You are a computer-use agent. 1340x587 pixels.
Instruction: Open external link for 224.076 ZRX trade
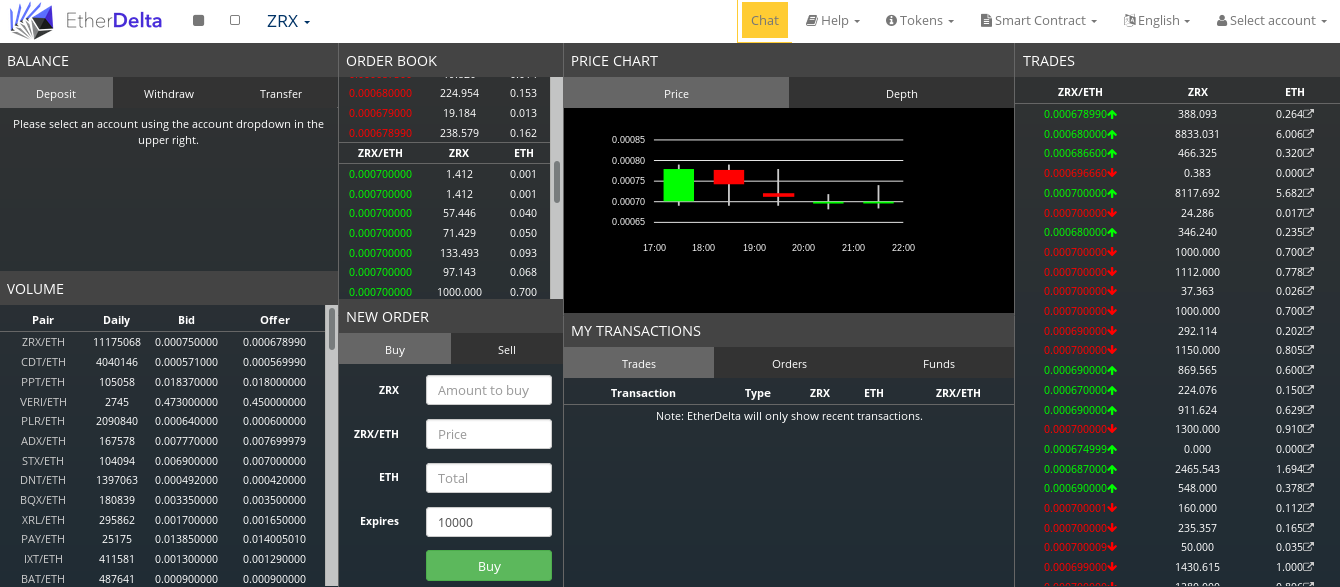(1309, 390)
